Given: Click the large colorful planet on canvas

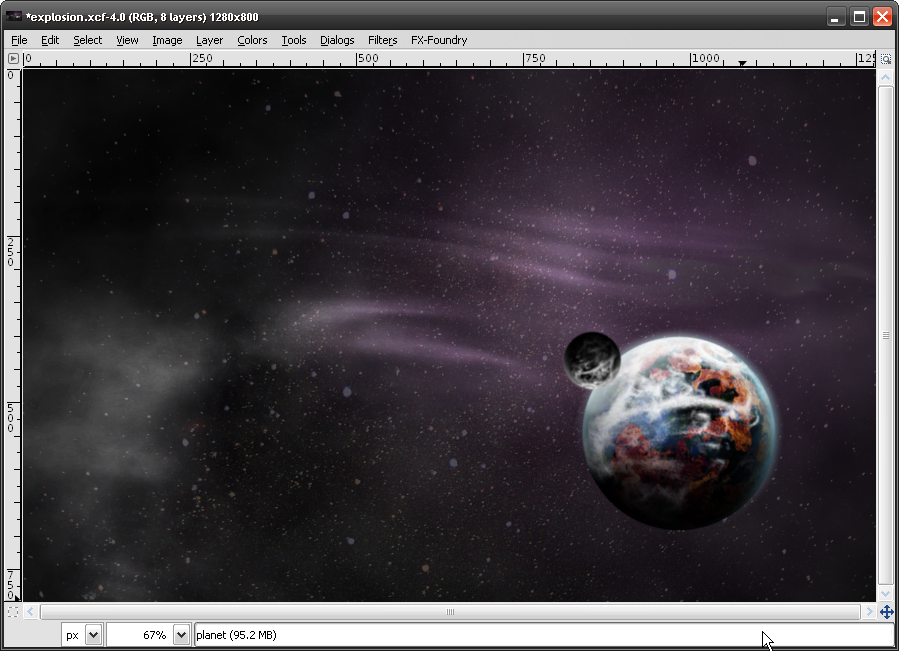Looking at the screenshot, I should tap(679, 433).
